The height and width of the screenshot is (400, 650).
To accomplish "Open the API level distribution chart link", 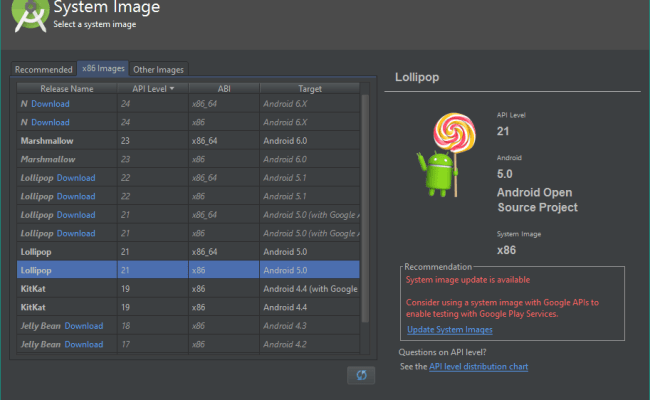I will tap(478, 366).
